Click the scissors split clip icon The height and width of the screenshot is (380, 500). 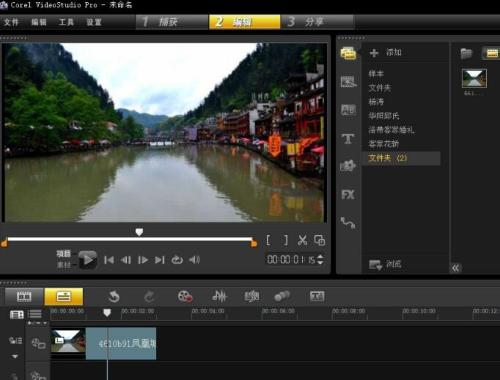click(x=302, y=240)
